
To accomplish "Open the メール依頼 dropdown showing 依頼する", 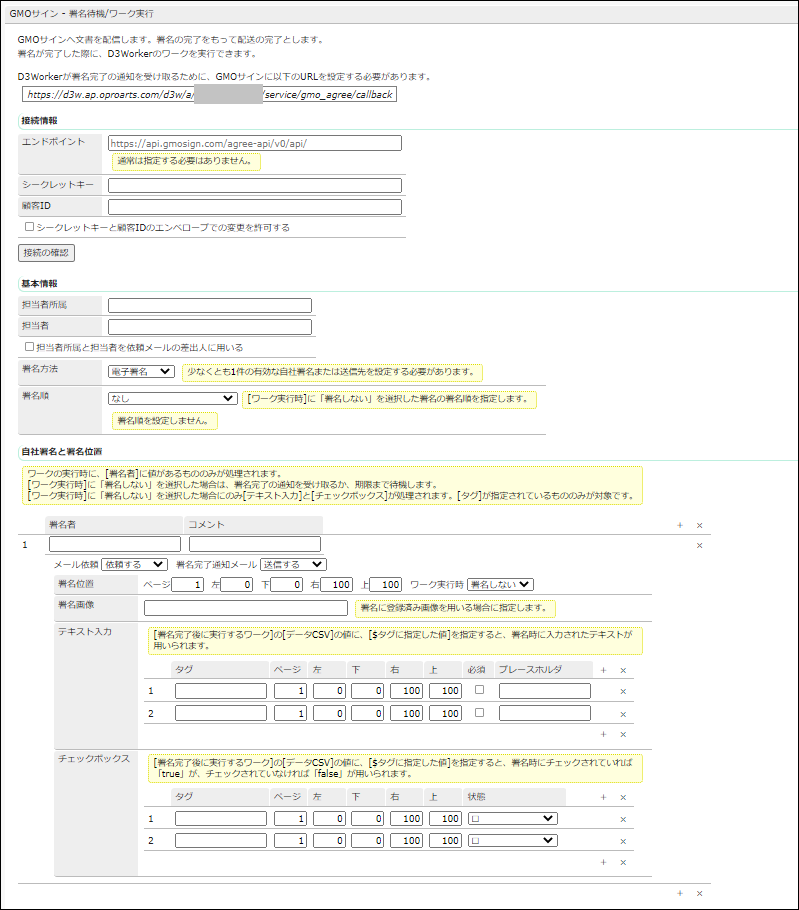I will pos(135,564).
